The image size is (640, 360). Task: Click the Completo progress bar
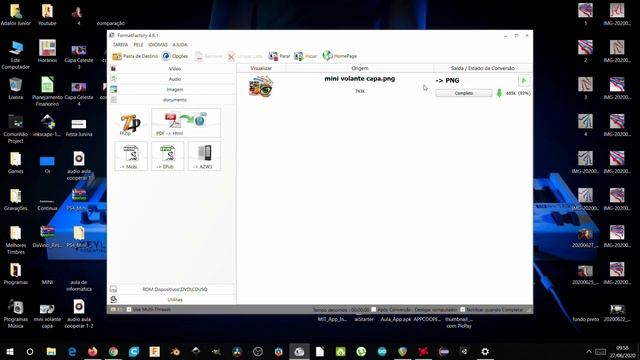click(x=464, y=93)
